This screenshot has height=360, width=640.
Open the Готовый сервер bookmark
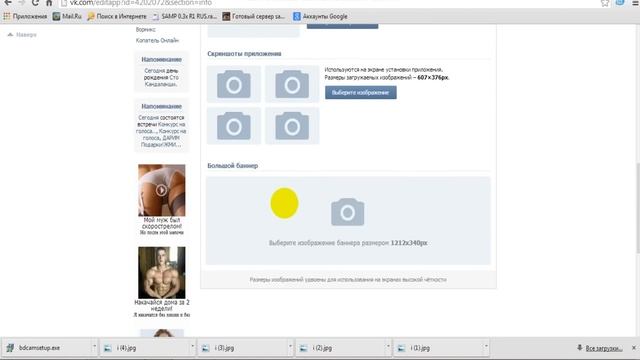pos(253,16)
